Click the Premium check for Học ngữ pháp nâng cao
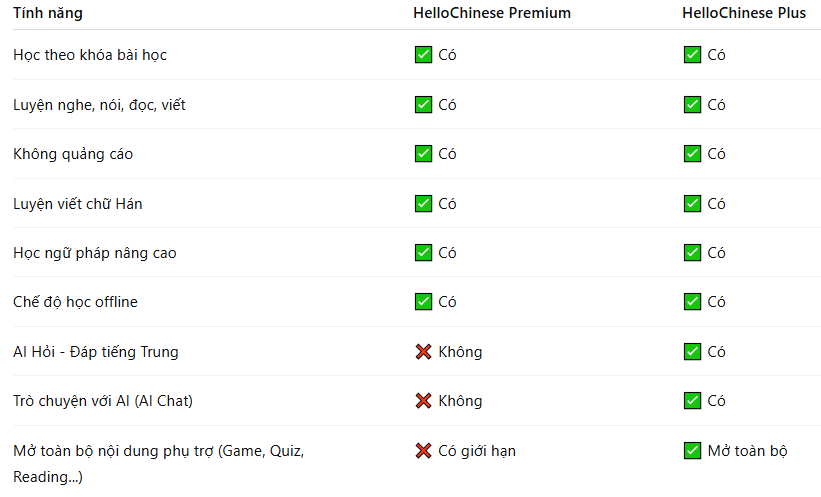Image resolution: width=821 pixels, height=497 pixels. tap(423, 253)
